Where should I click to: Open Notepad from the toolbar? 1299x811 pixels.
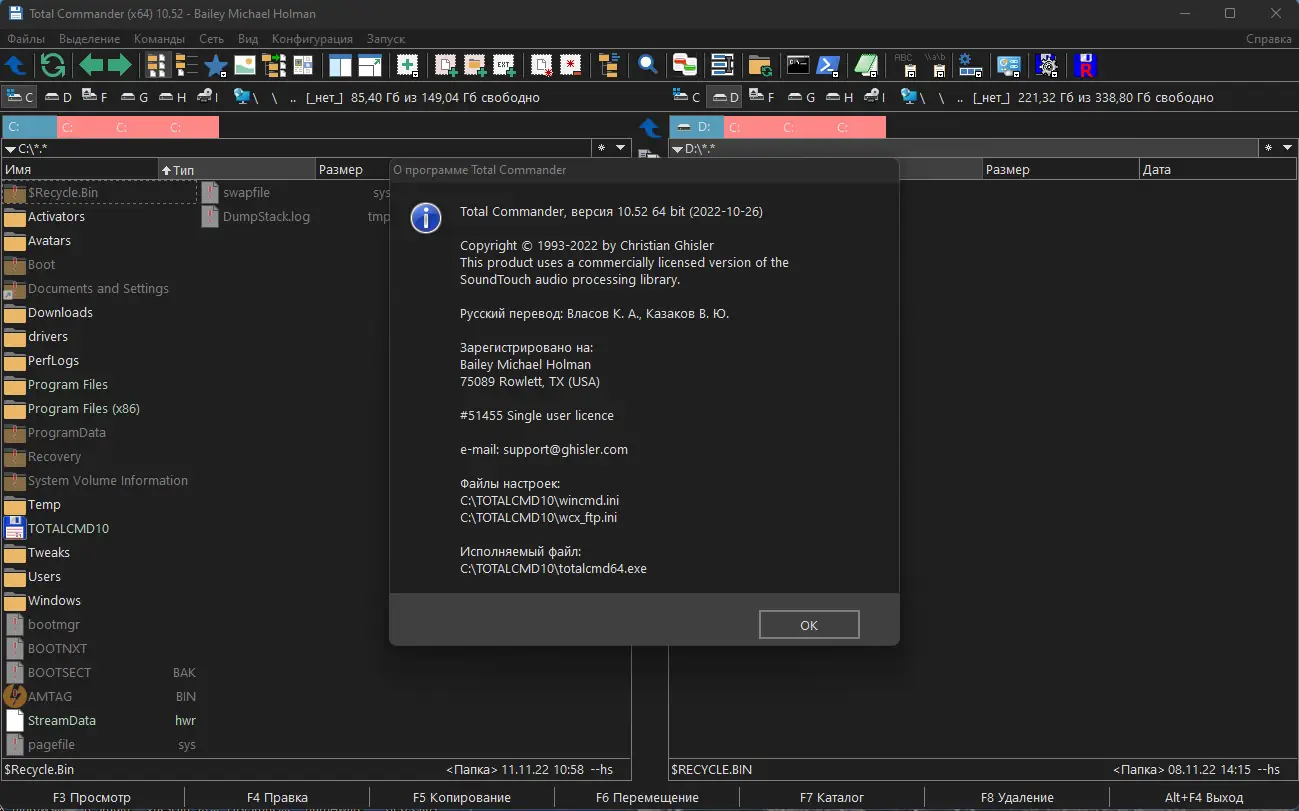tap(866, 64)
